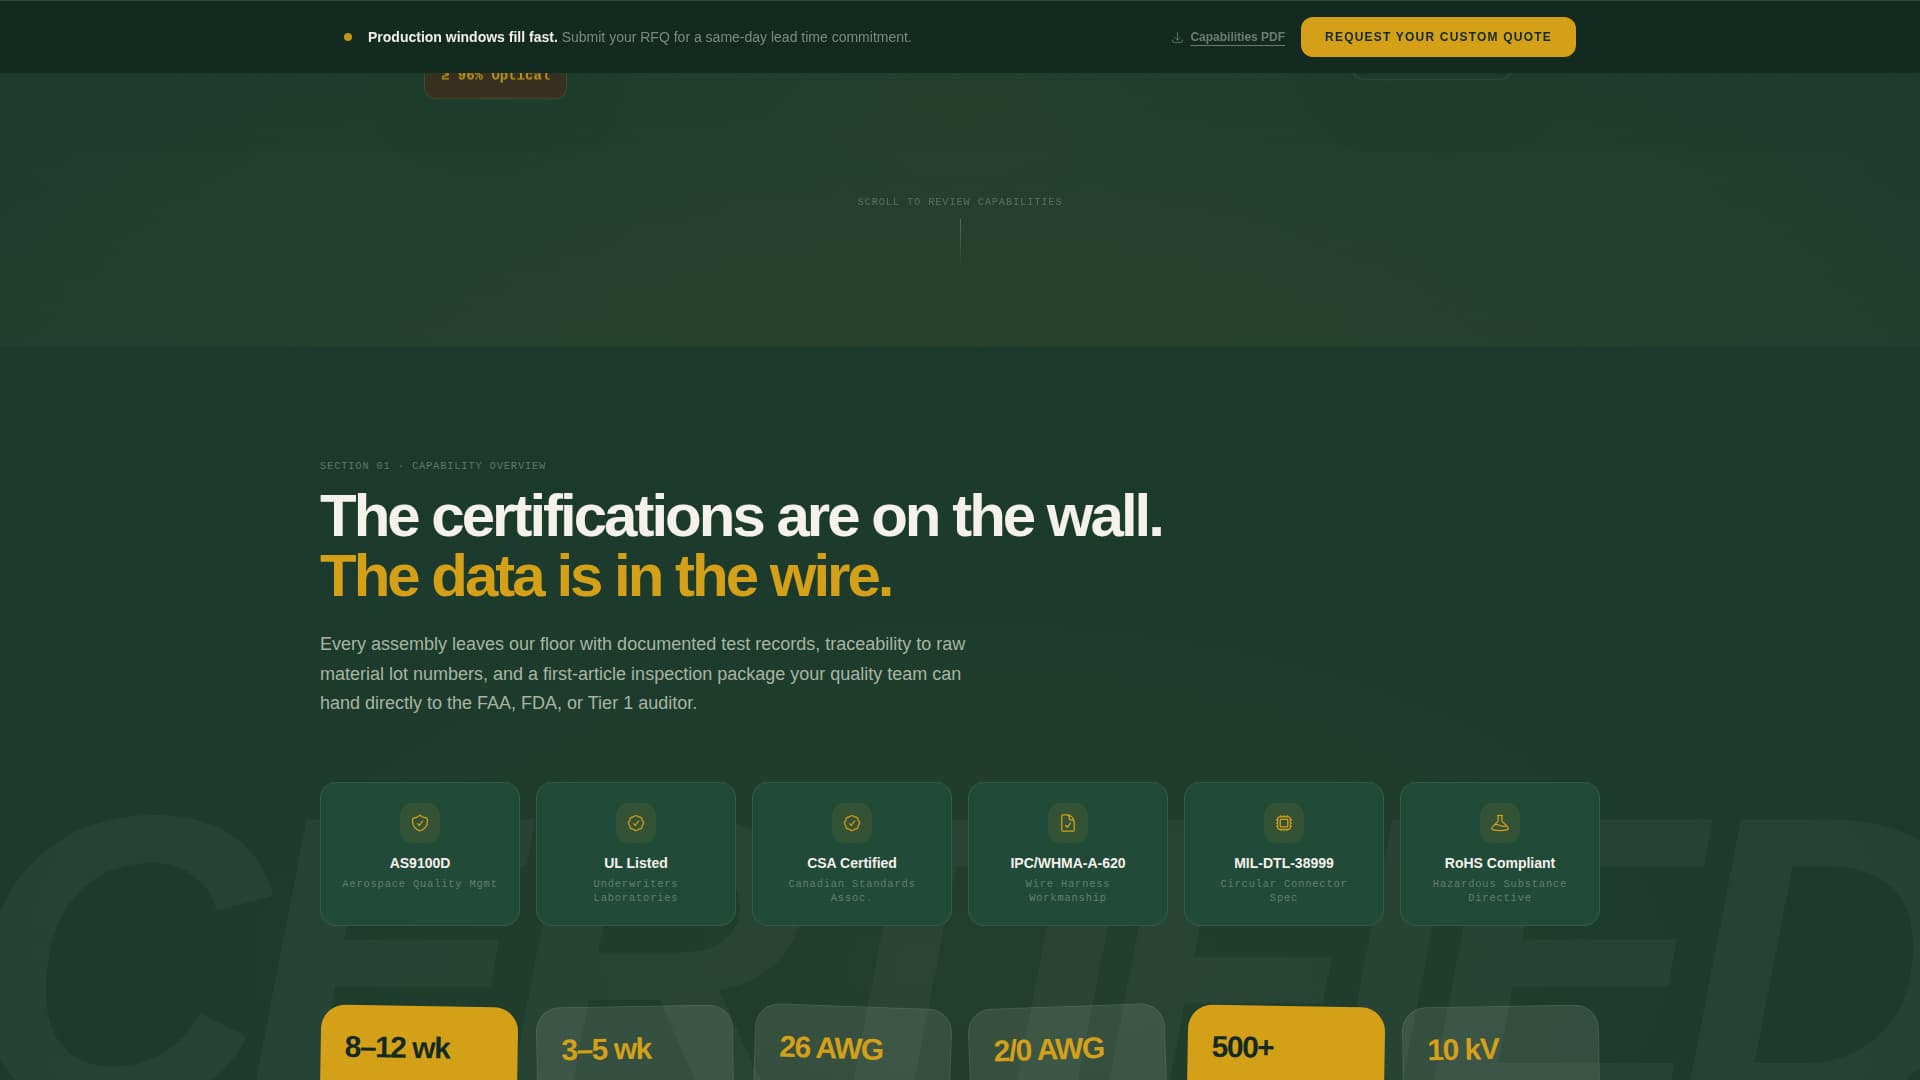The height and width of the screenshot is (1080, 1920).
Task: Select the AS9100D certification card
Action: 419,853
